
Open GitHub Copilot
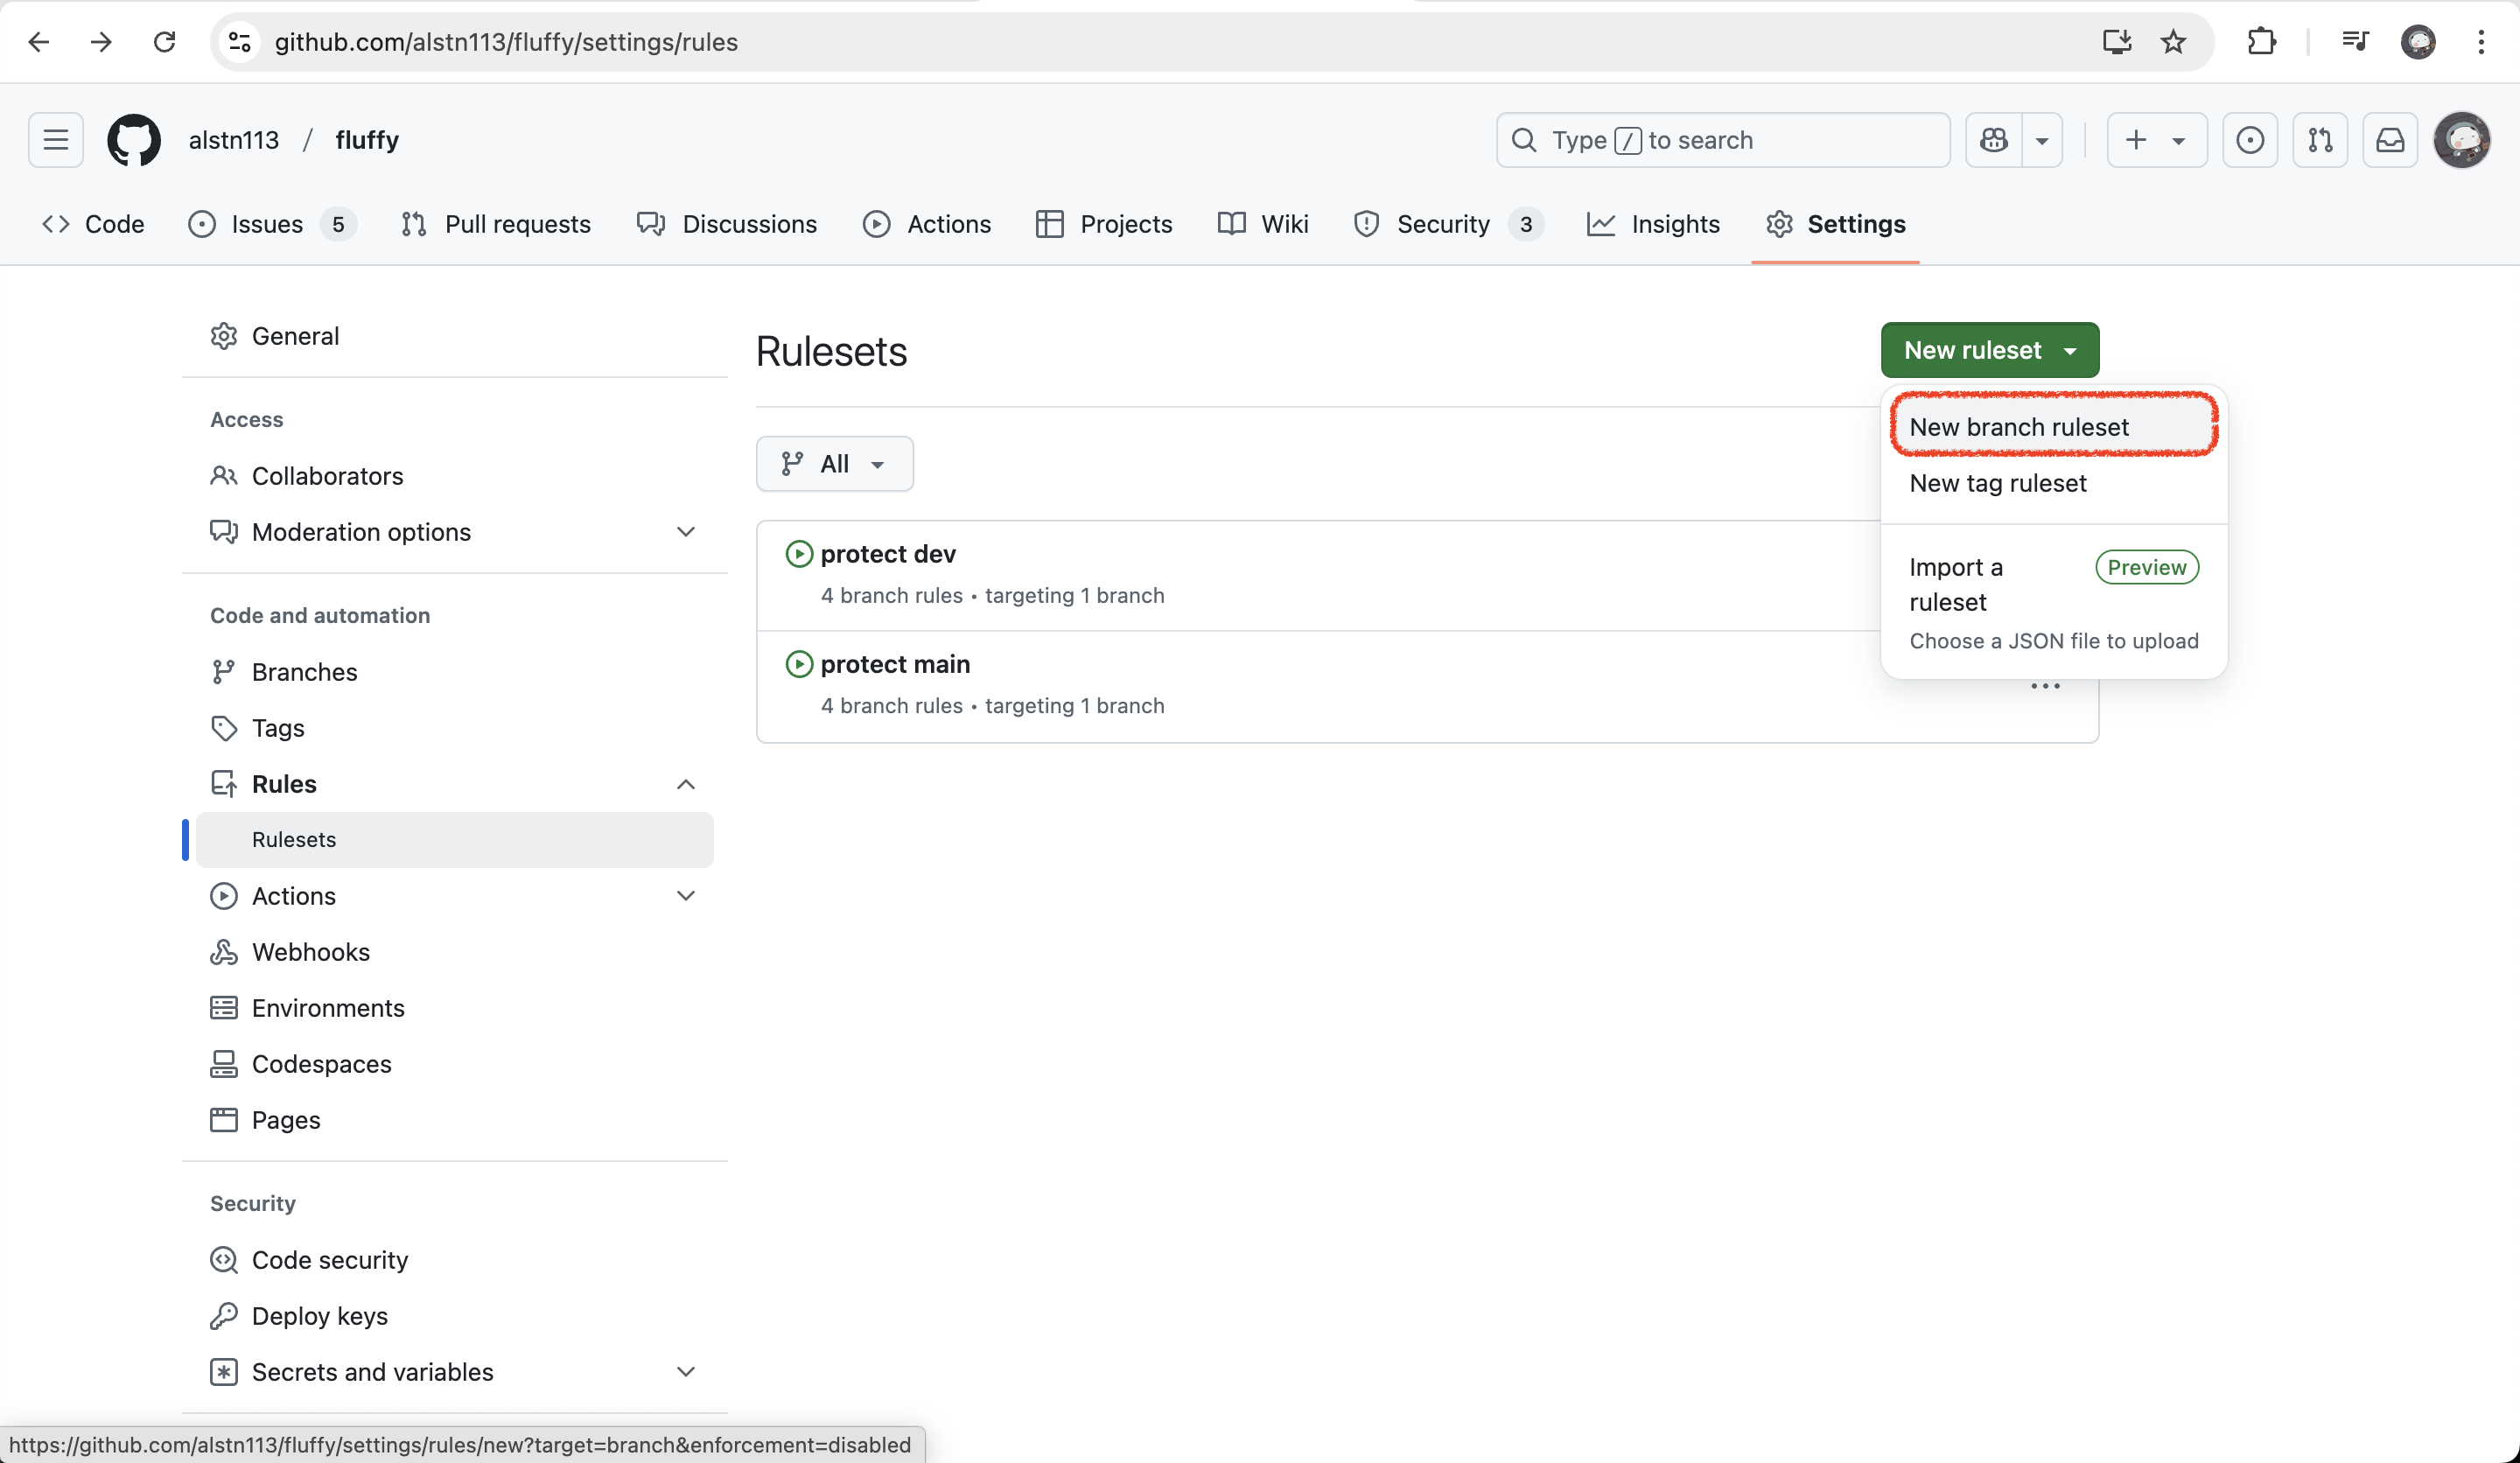click(x=1994, y=140)
